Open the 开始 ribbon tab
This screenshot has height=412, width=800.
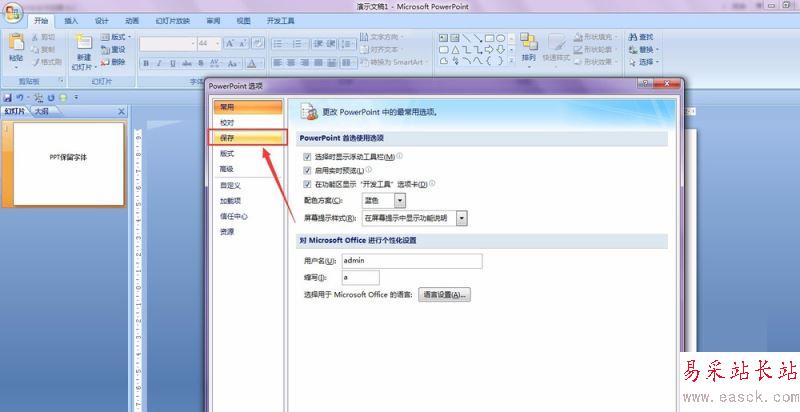[41, 21]
